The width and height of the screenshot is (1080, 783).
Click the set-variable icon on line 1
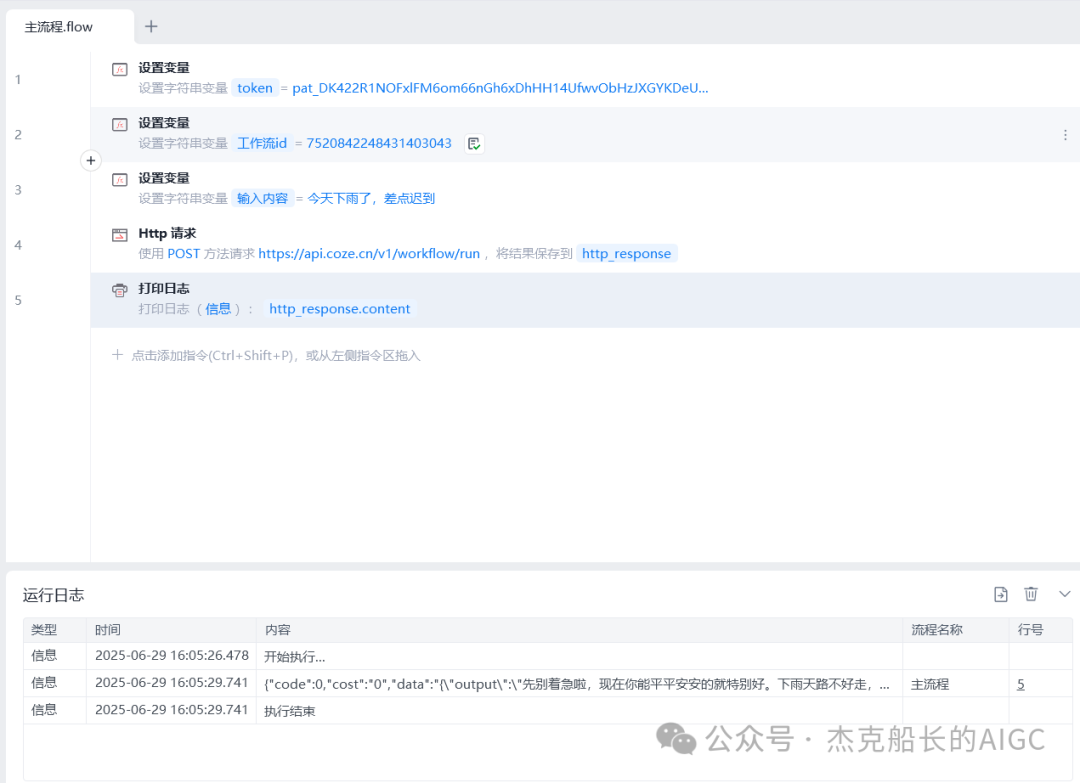click(120, 69)
